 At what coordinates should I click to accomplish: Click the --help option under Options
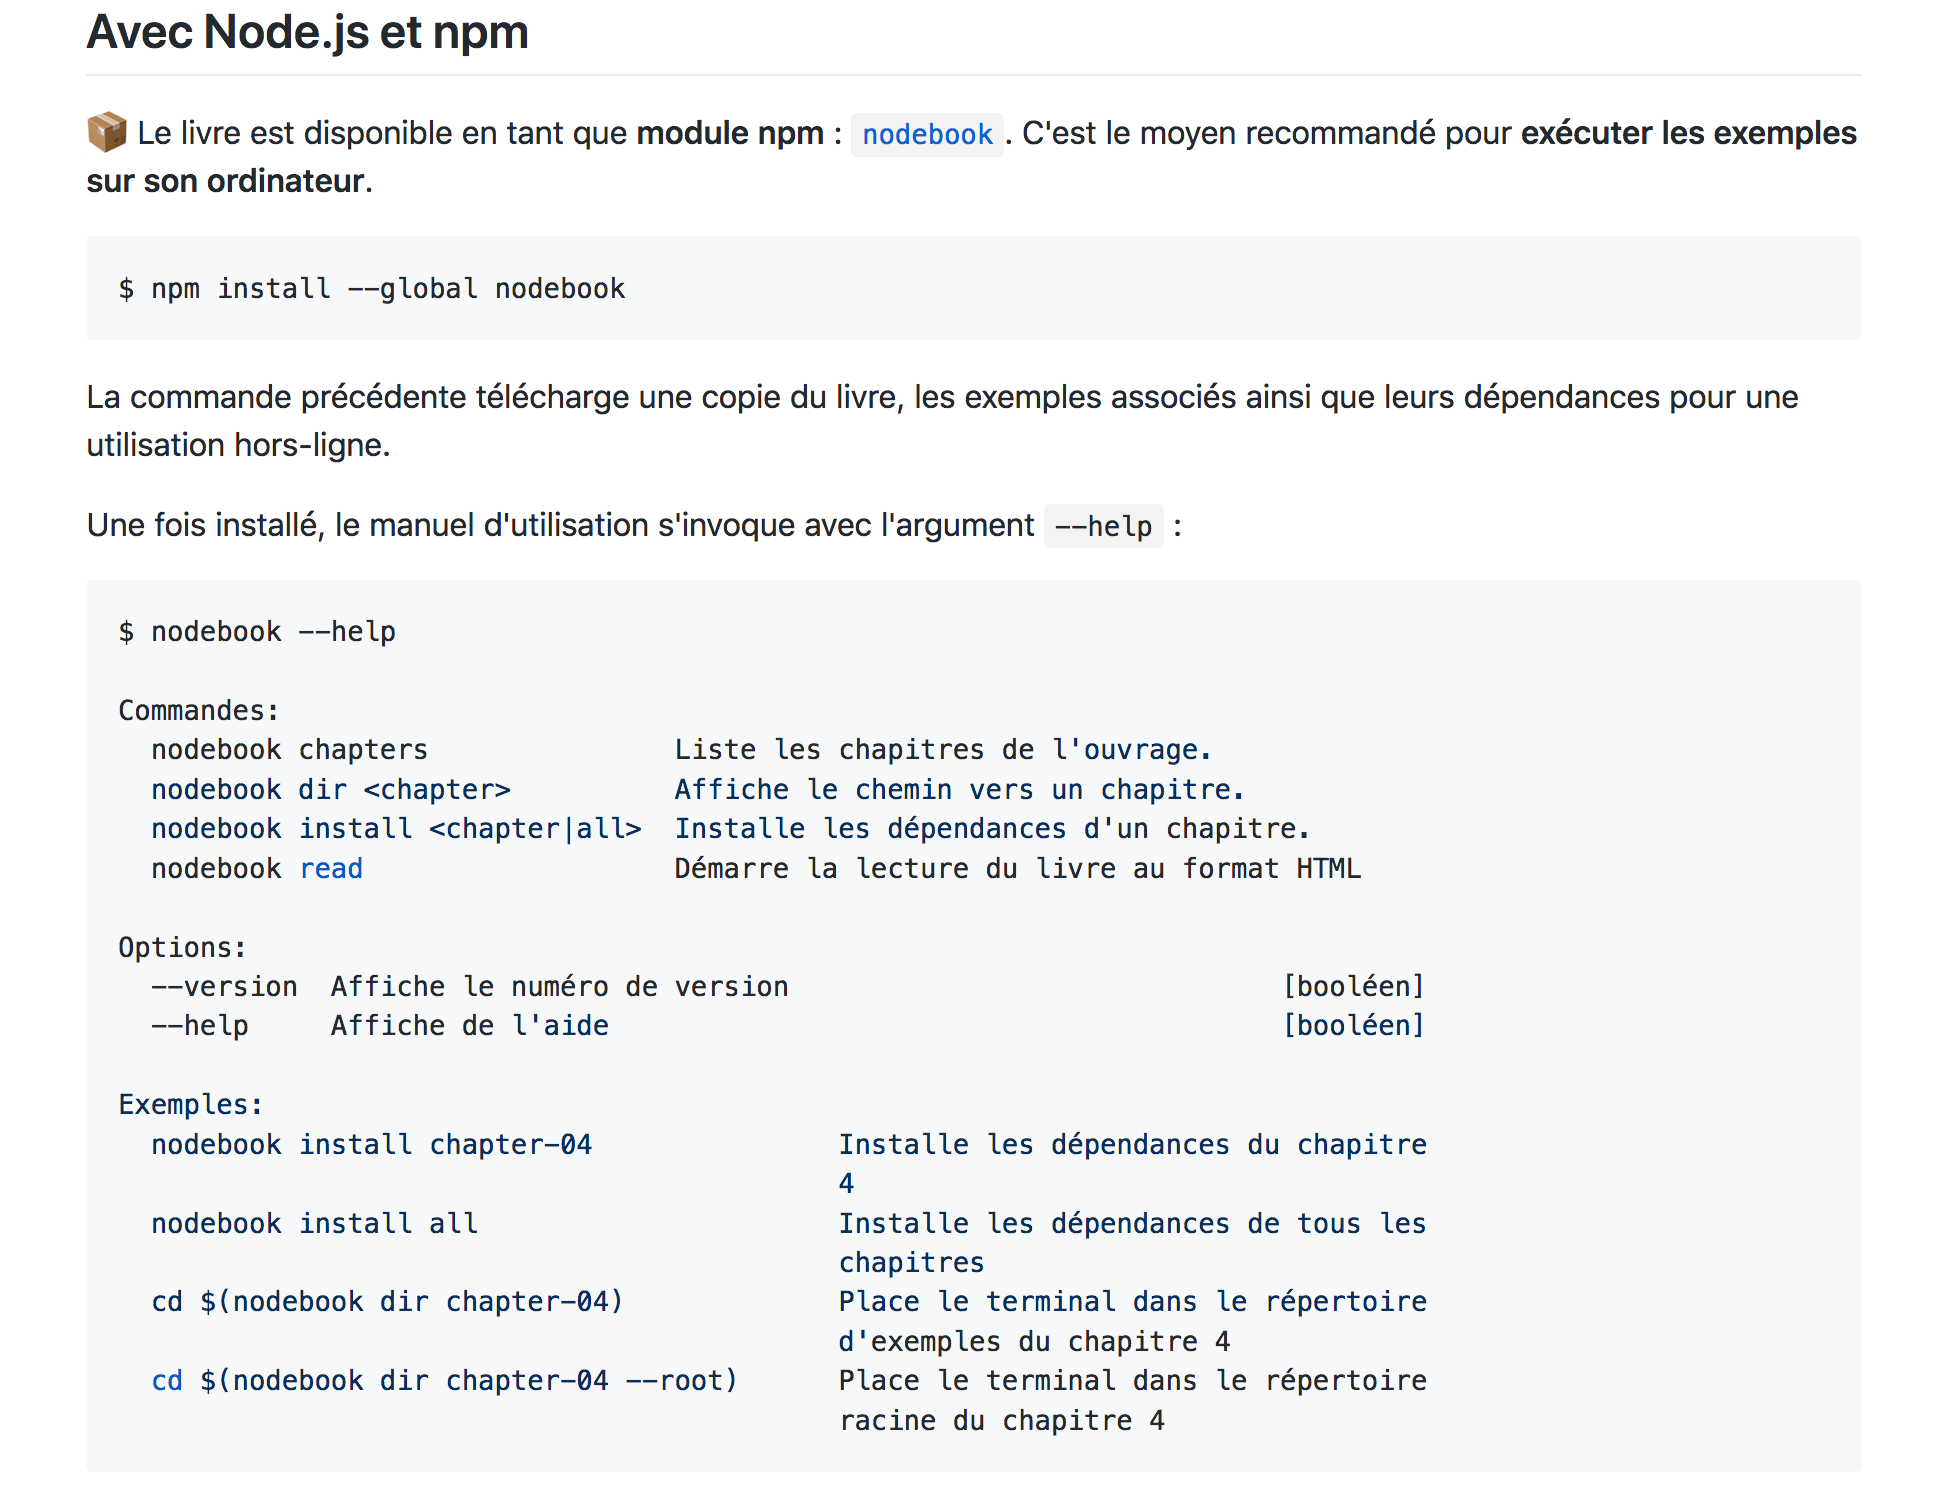tap(200, 1024)
